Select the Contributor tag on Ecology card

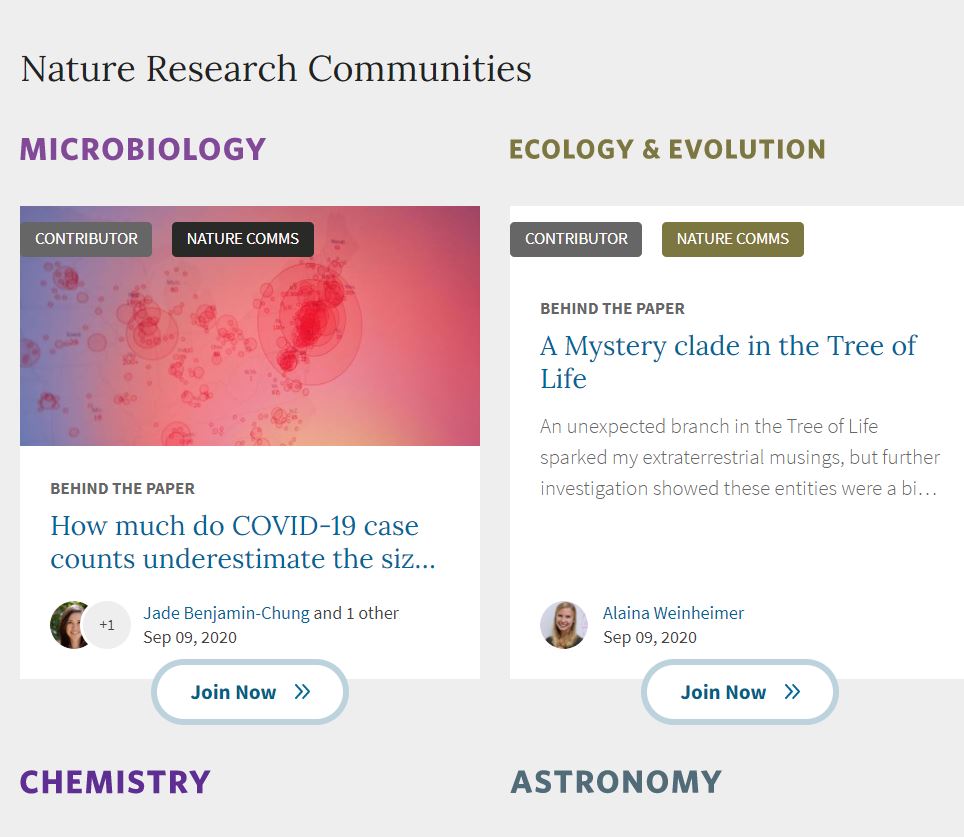[x=576, y=239]
